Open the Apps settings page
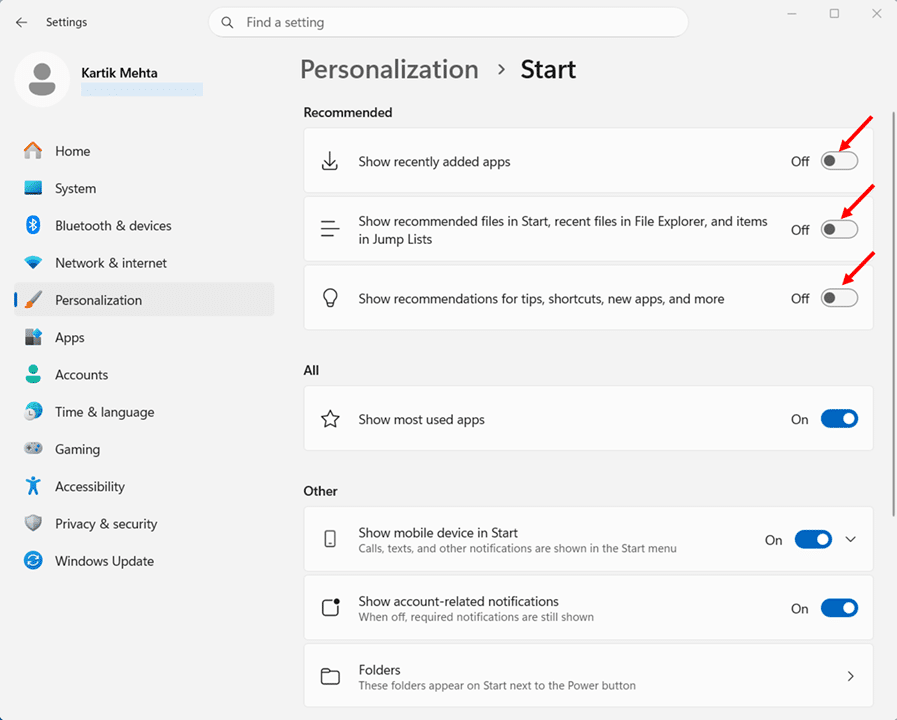Viewport: 897px width, 720px height. tap(69, 338)
